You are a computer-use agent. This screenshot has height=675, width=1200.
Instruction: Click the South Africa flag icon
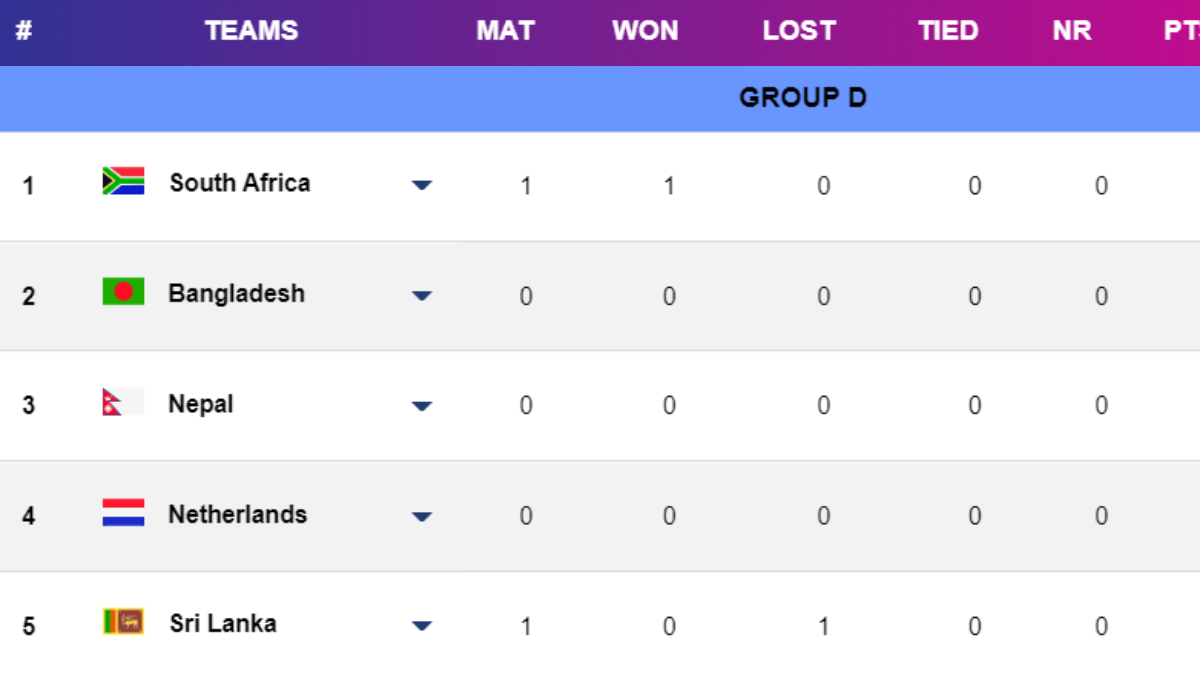click(123, 181)
